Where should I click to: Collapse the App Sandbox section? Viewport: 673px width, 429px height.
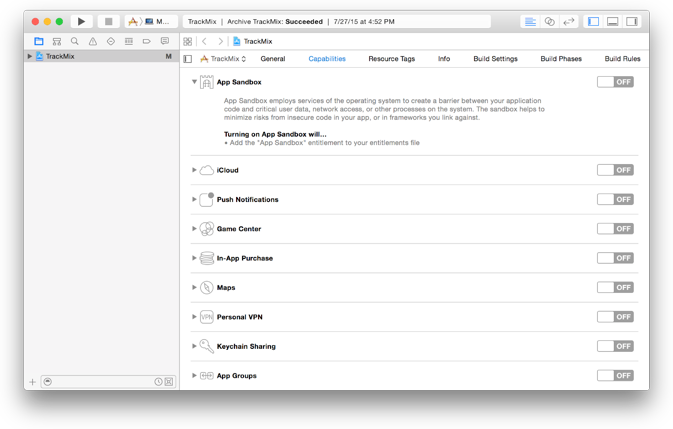(x=194, y=82)
